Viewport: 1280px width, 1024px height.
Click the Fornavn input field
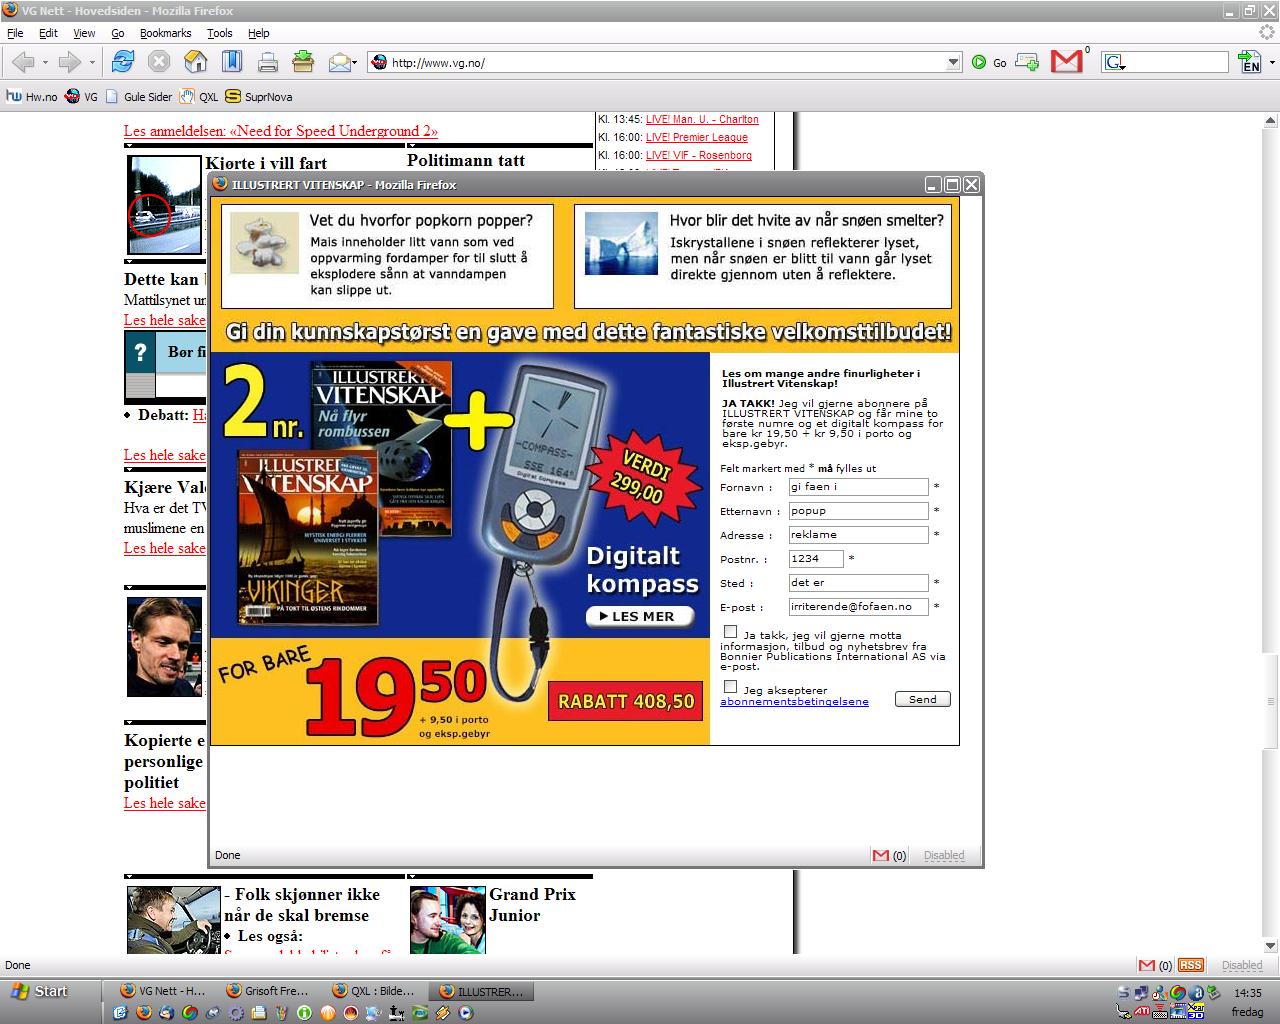pyautogui.click(x=858, y=487)
